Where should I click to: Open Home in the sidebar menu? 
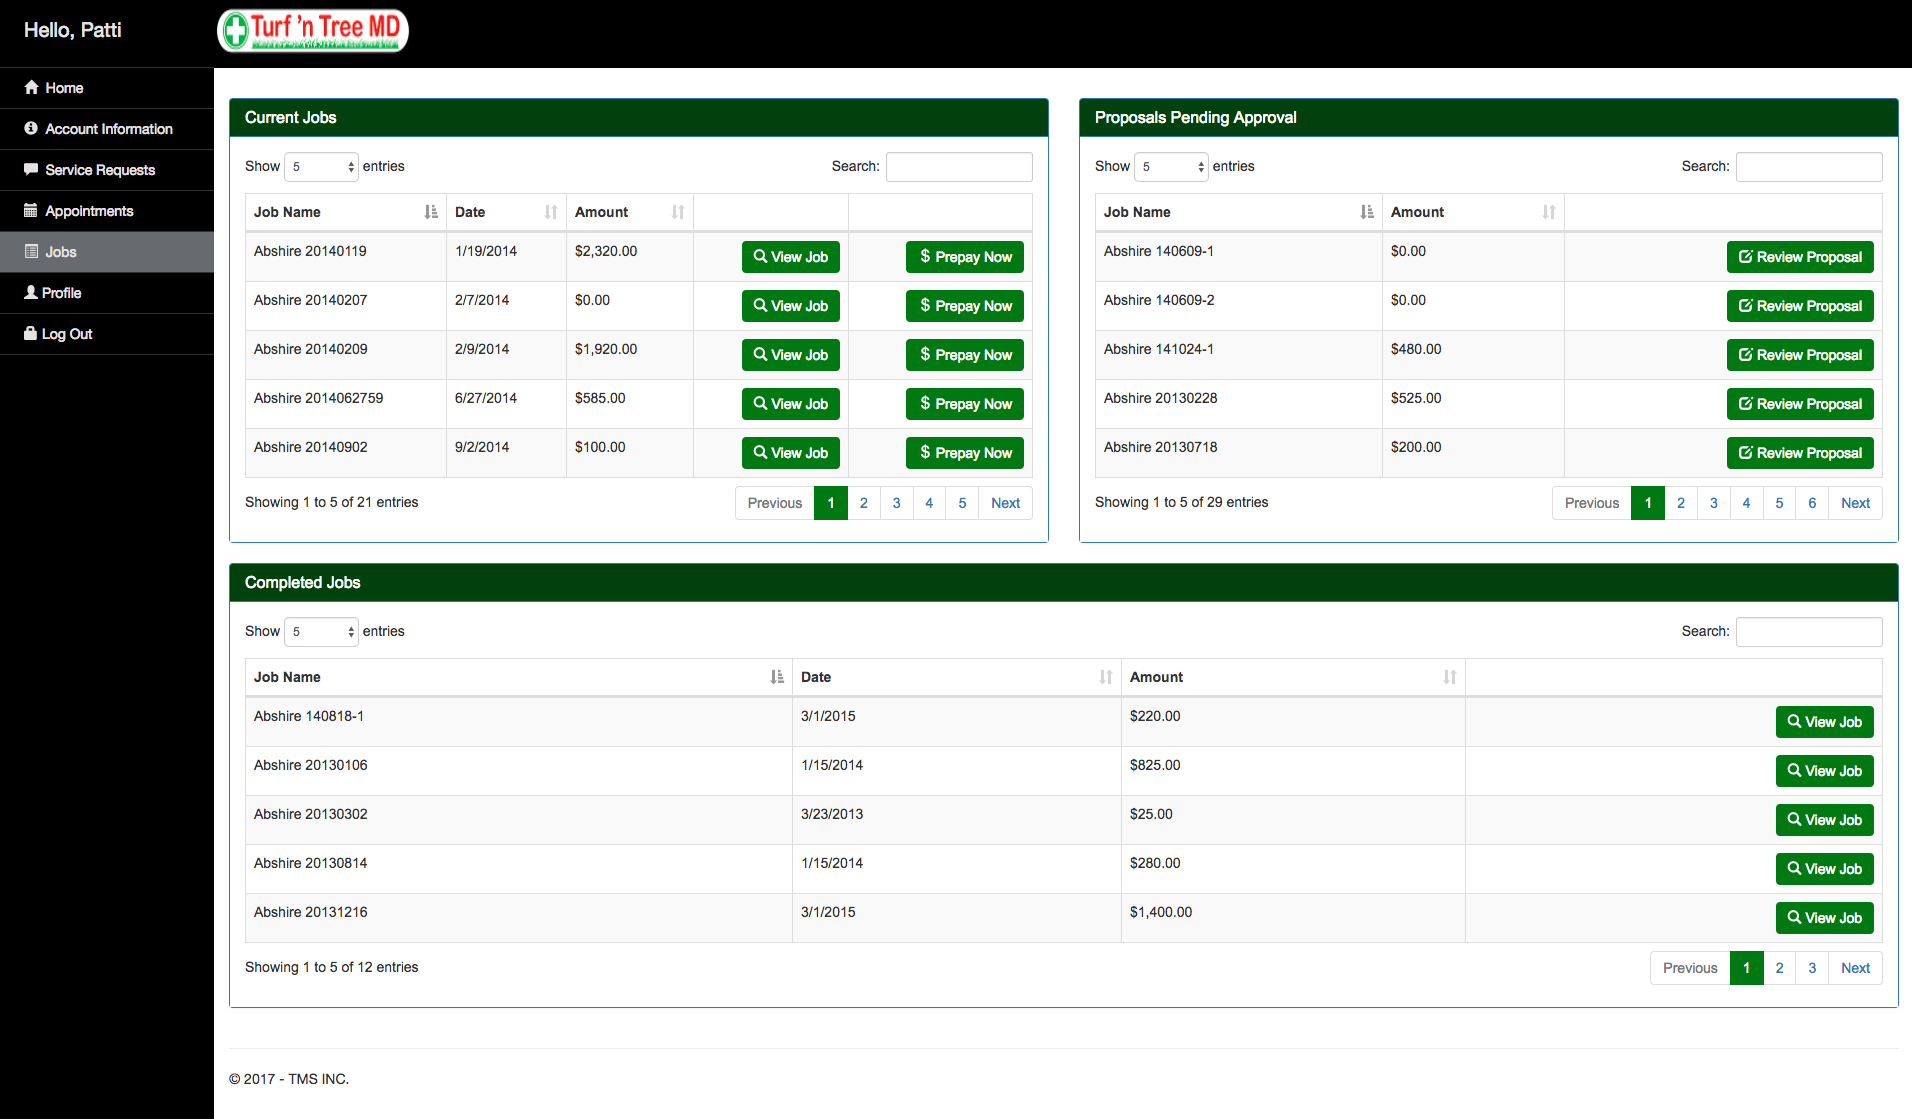pyautogui.click(x=107, y=88)
